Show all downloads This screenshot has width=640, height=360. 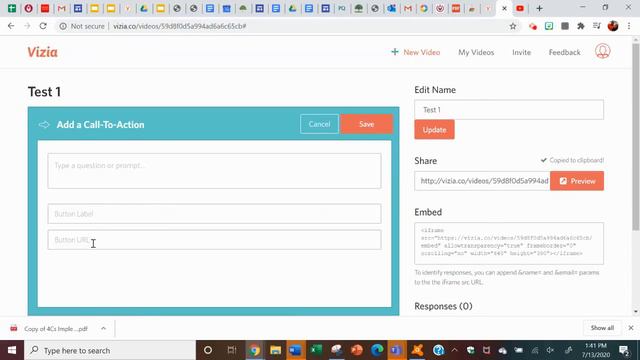click(602, 328)
